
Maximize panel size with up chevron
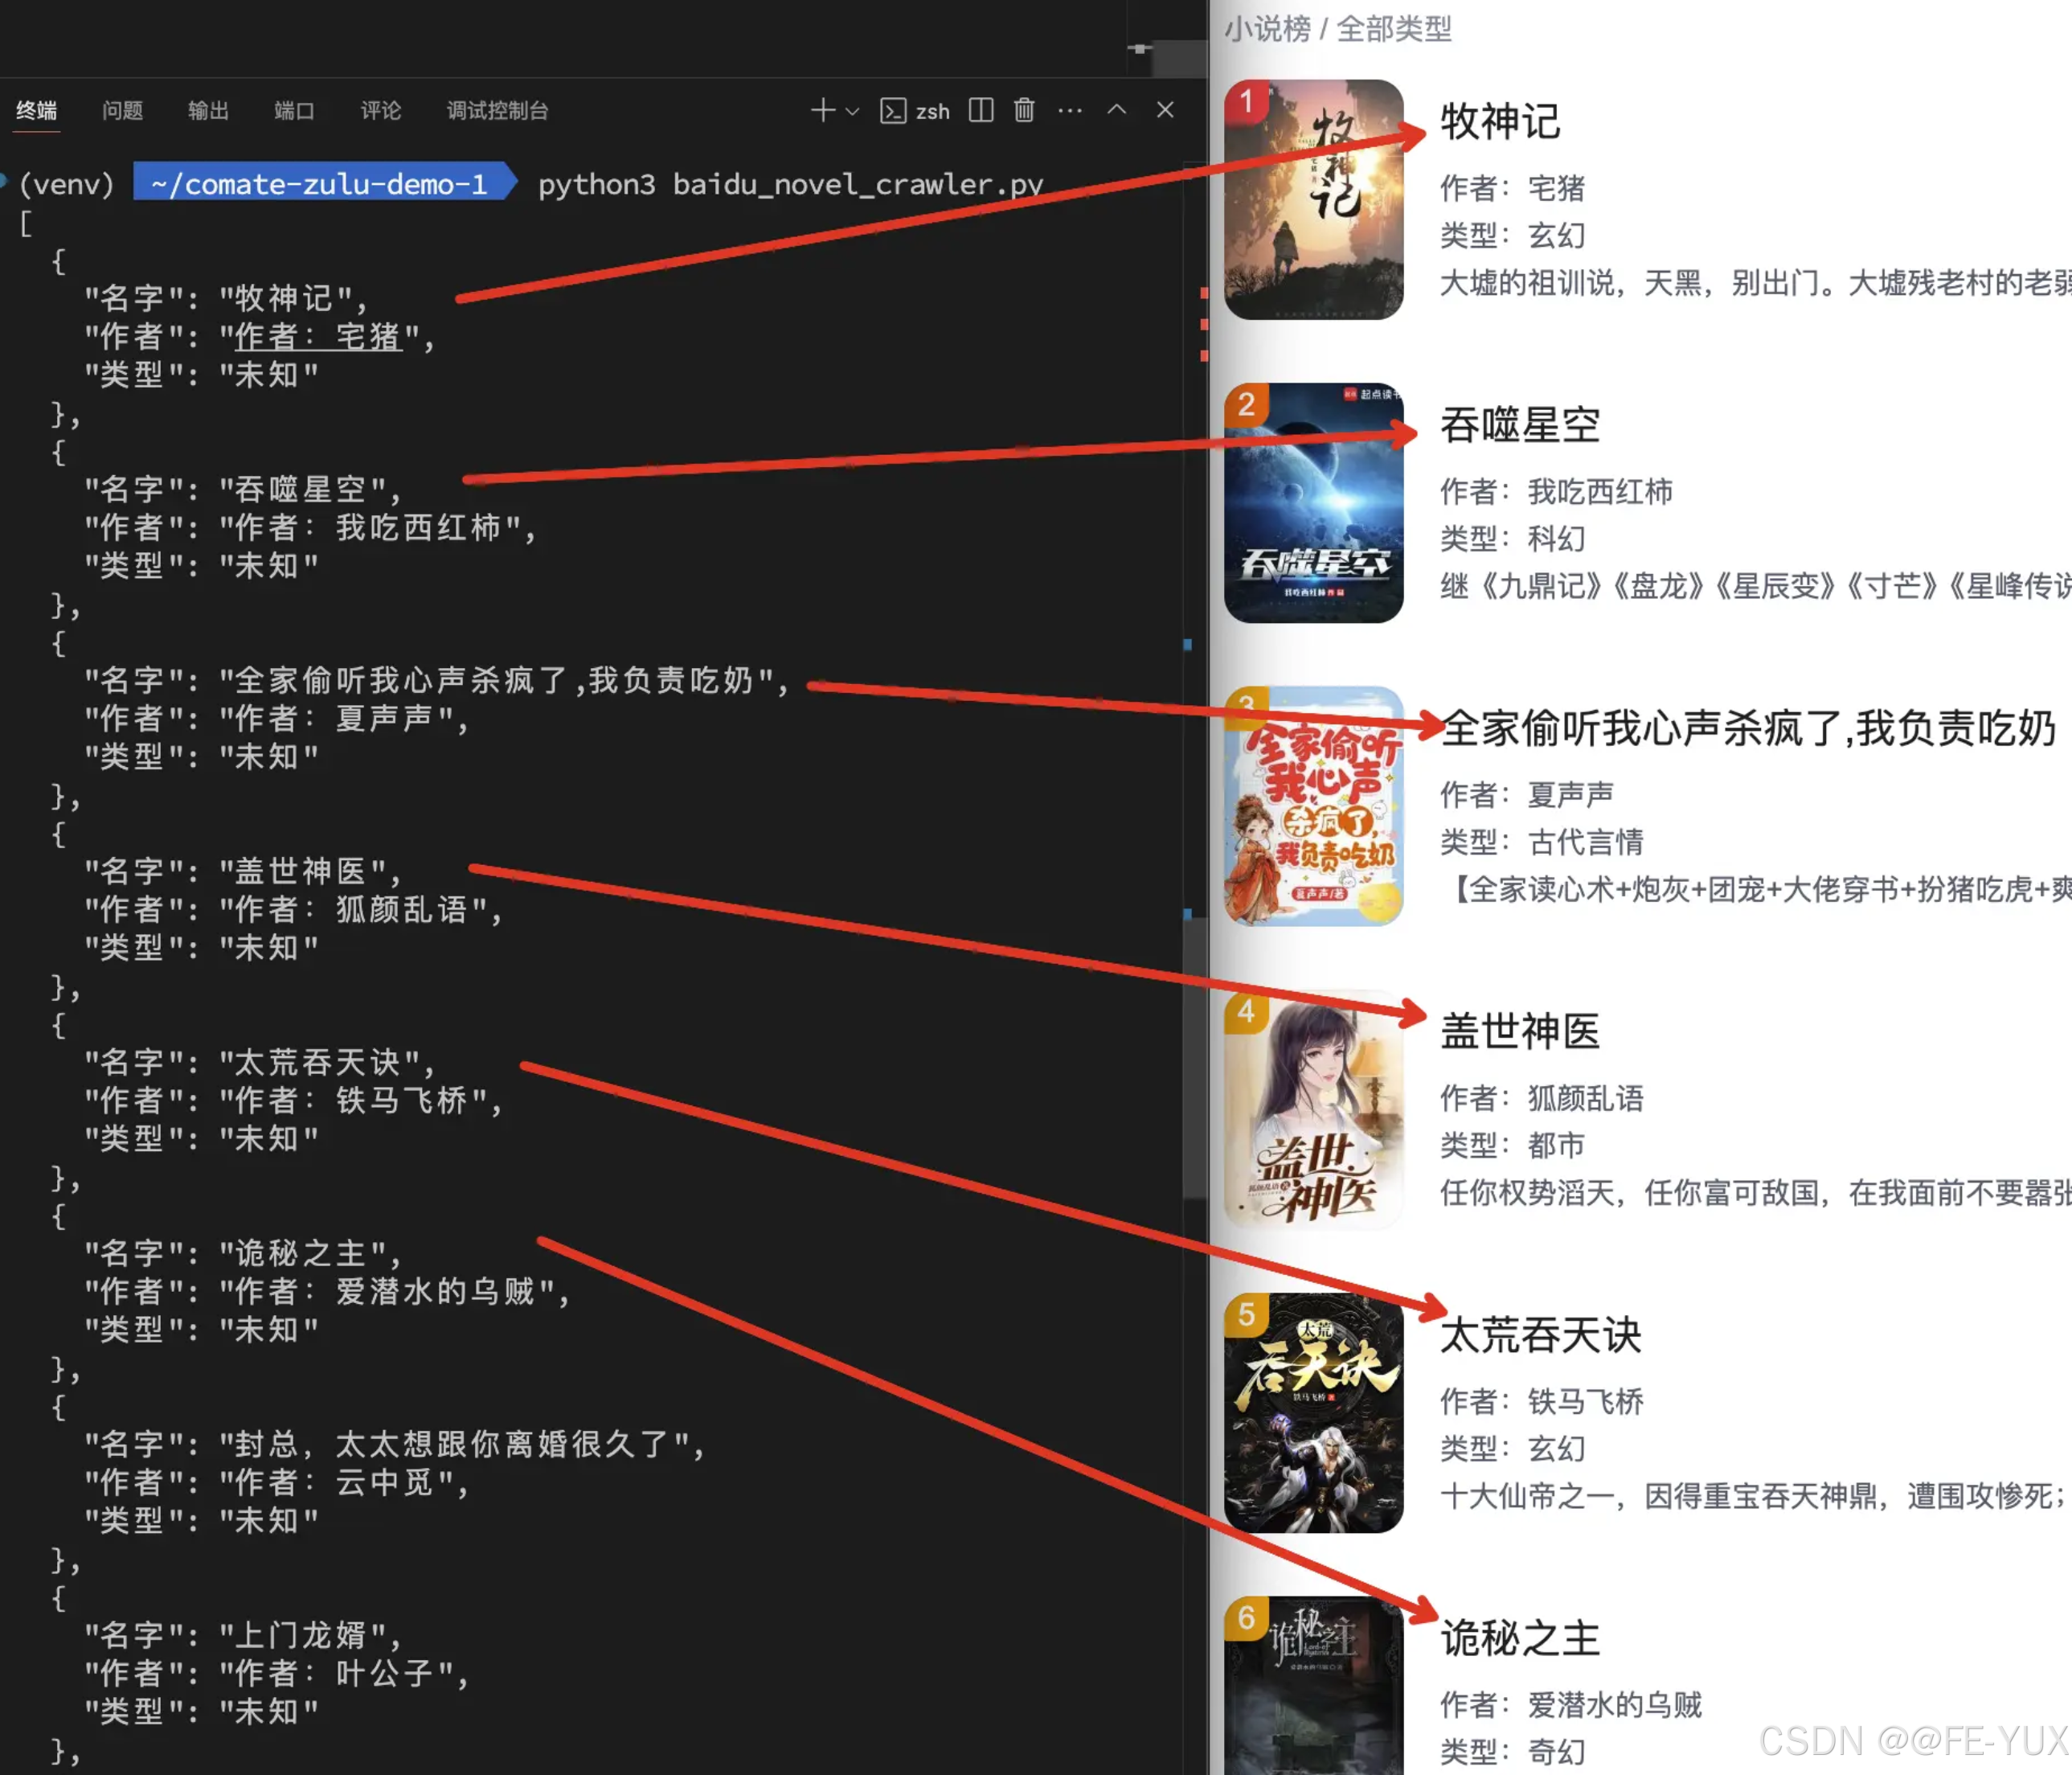(x=1116, y=110)
